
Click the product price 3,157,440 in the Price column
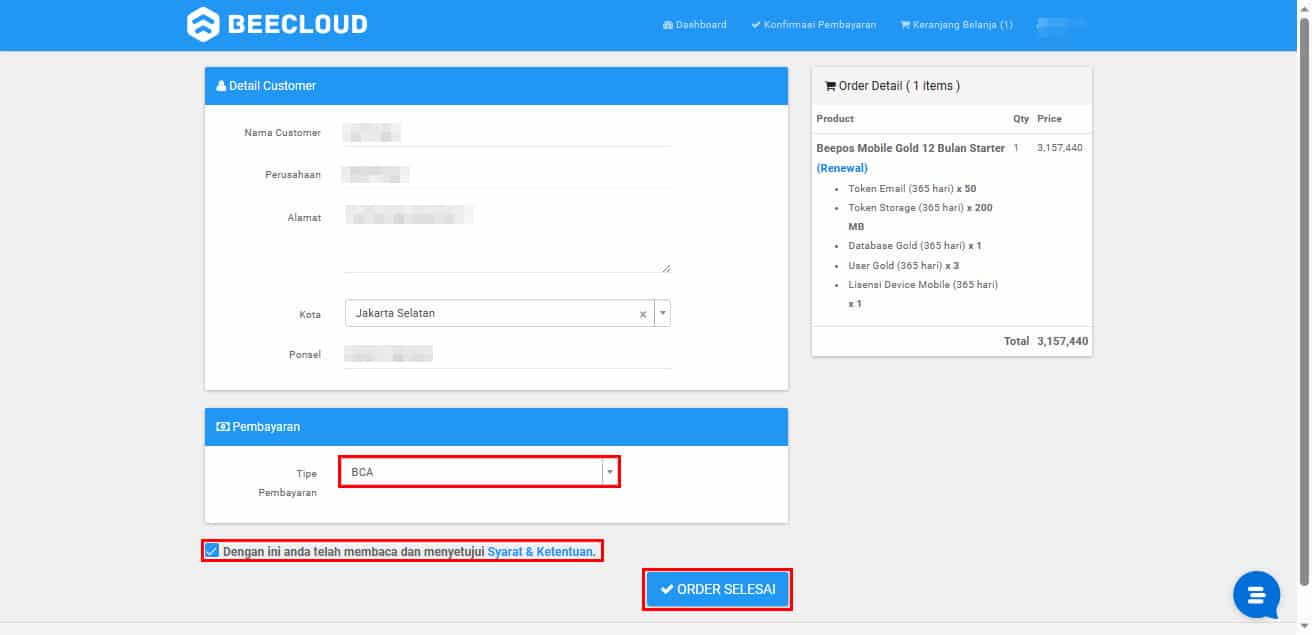pos(1060,148)
